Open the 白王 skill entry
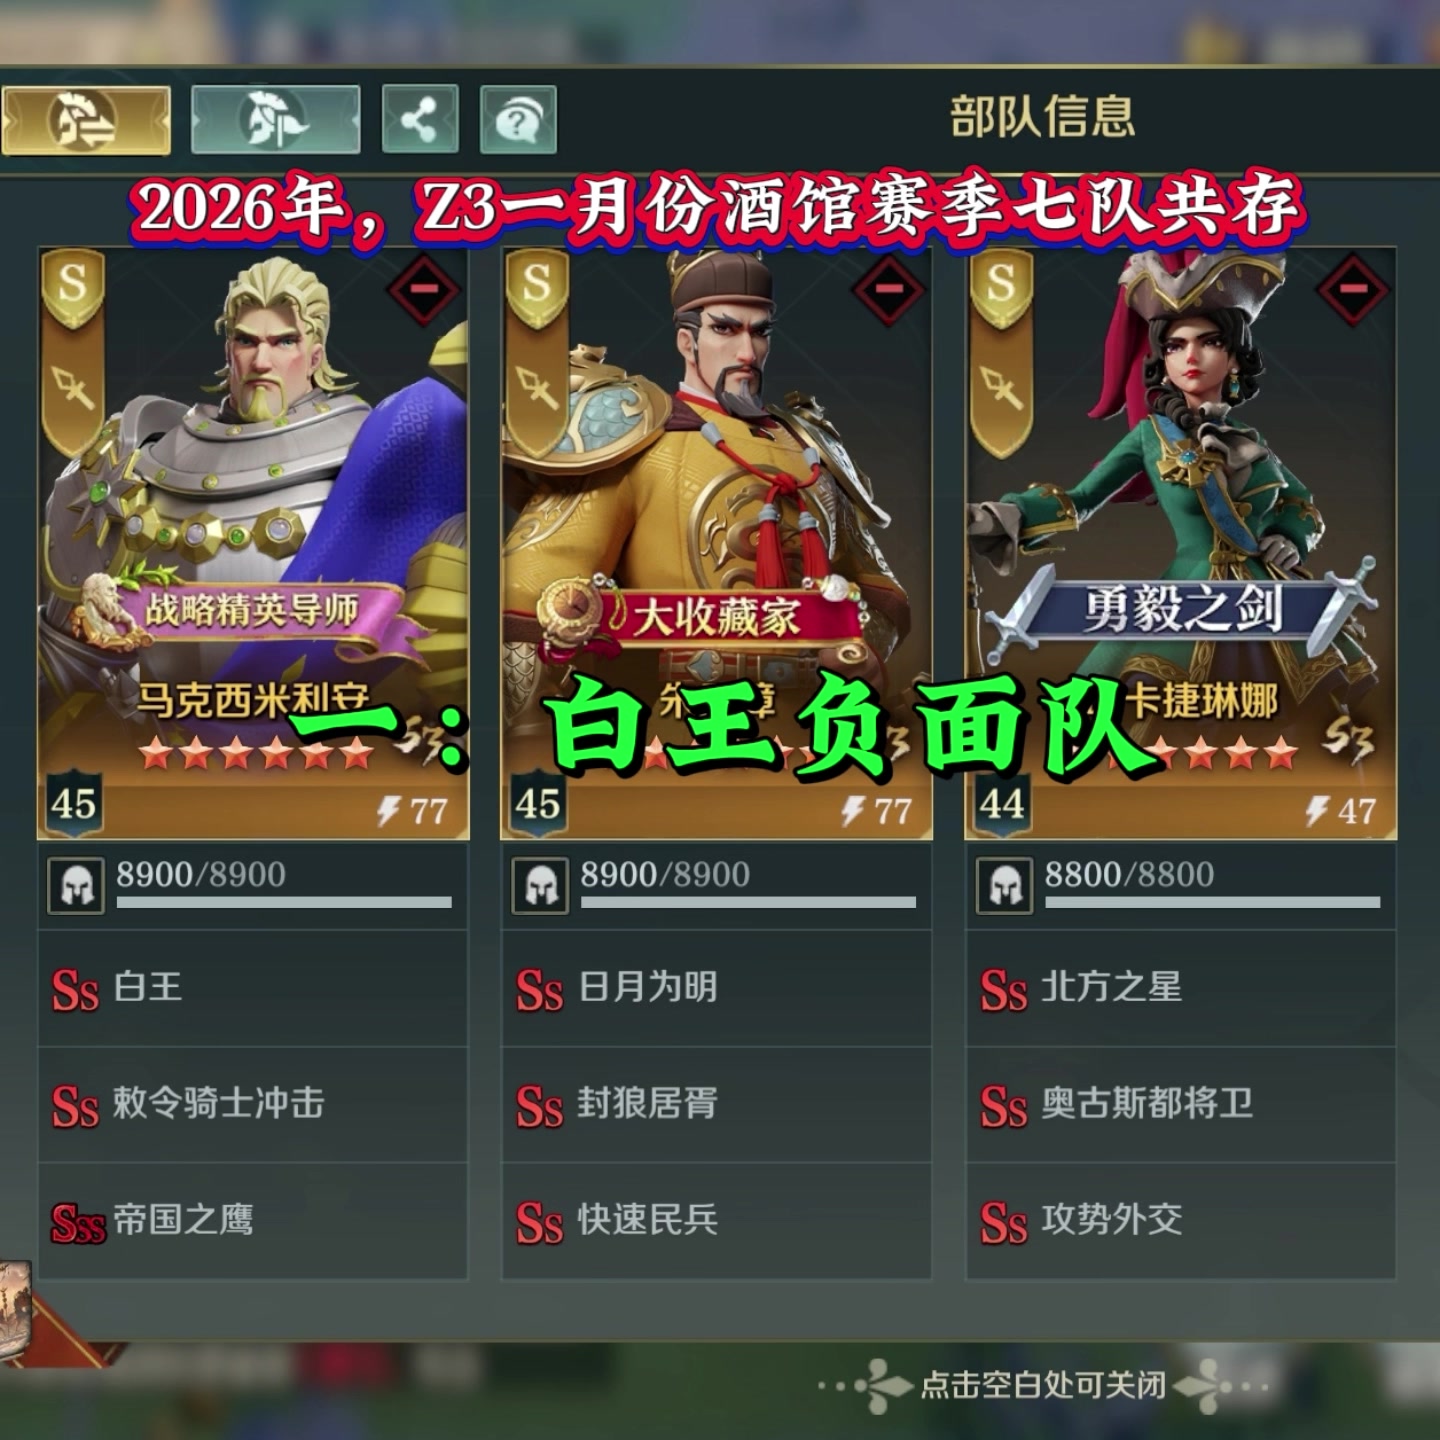 [x=252, y=989]
